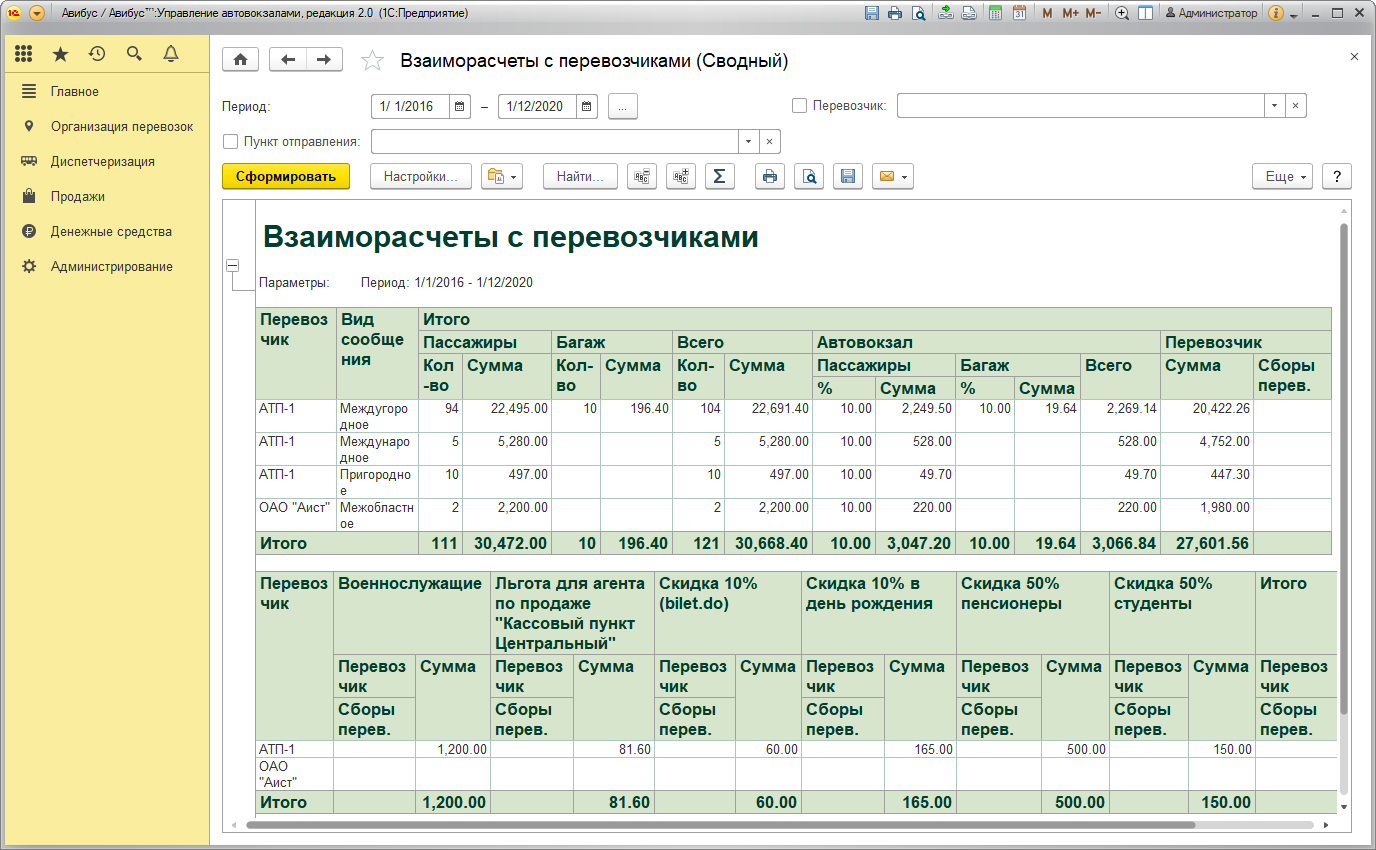Click the Home page icon button
Image resolution: width=1376 pixels, height=850 pixels.
coord(240,60)
